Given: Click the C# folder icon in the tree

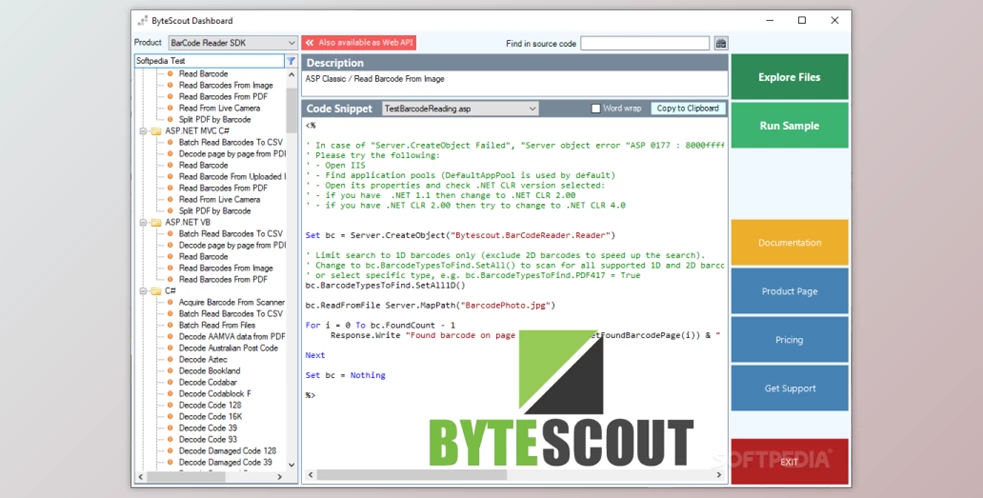Looking at the screenshot, I should pos(155,291).
